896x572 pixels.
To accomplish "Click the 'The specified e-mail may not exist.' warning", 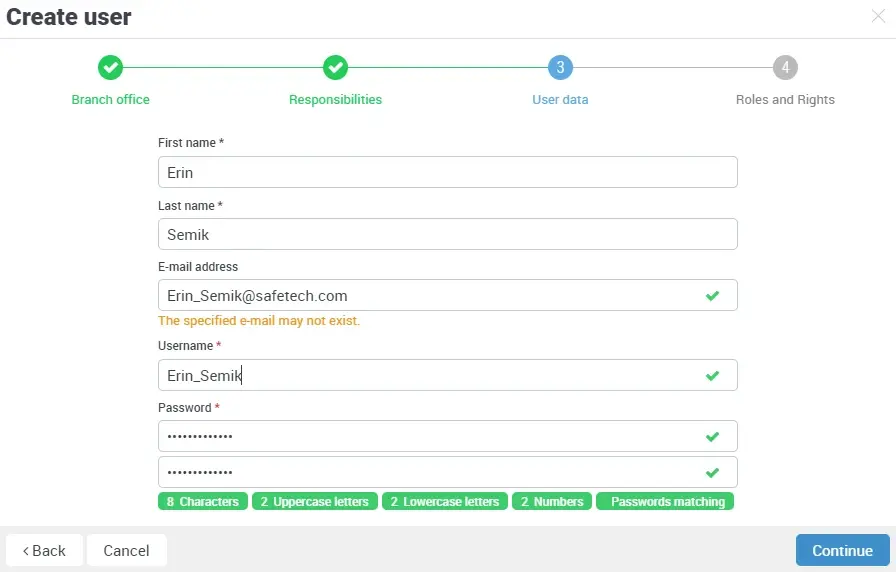I will tap(259, 321).
